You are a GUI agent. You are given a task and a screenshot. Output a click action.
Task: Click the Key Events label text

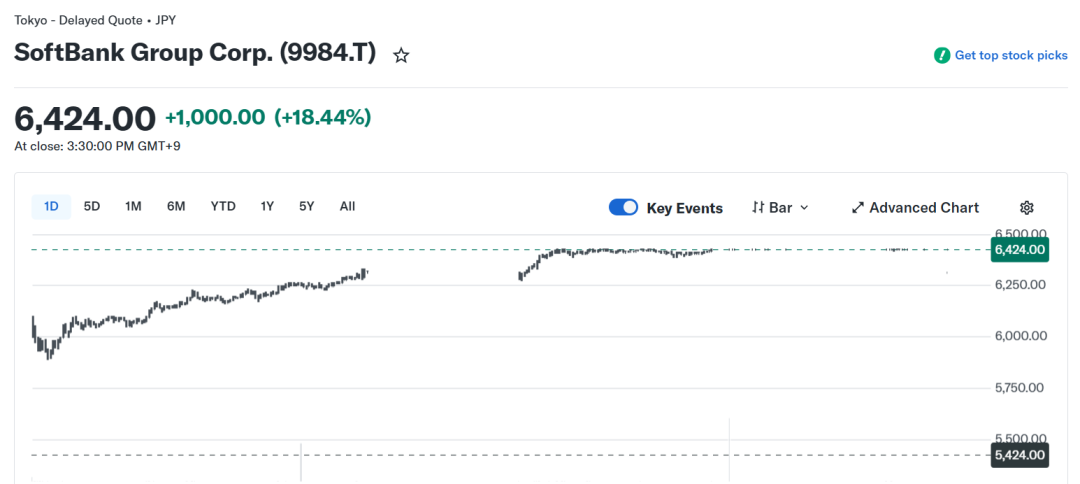click(x=685, y=208)
